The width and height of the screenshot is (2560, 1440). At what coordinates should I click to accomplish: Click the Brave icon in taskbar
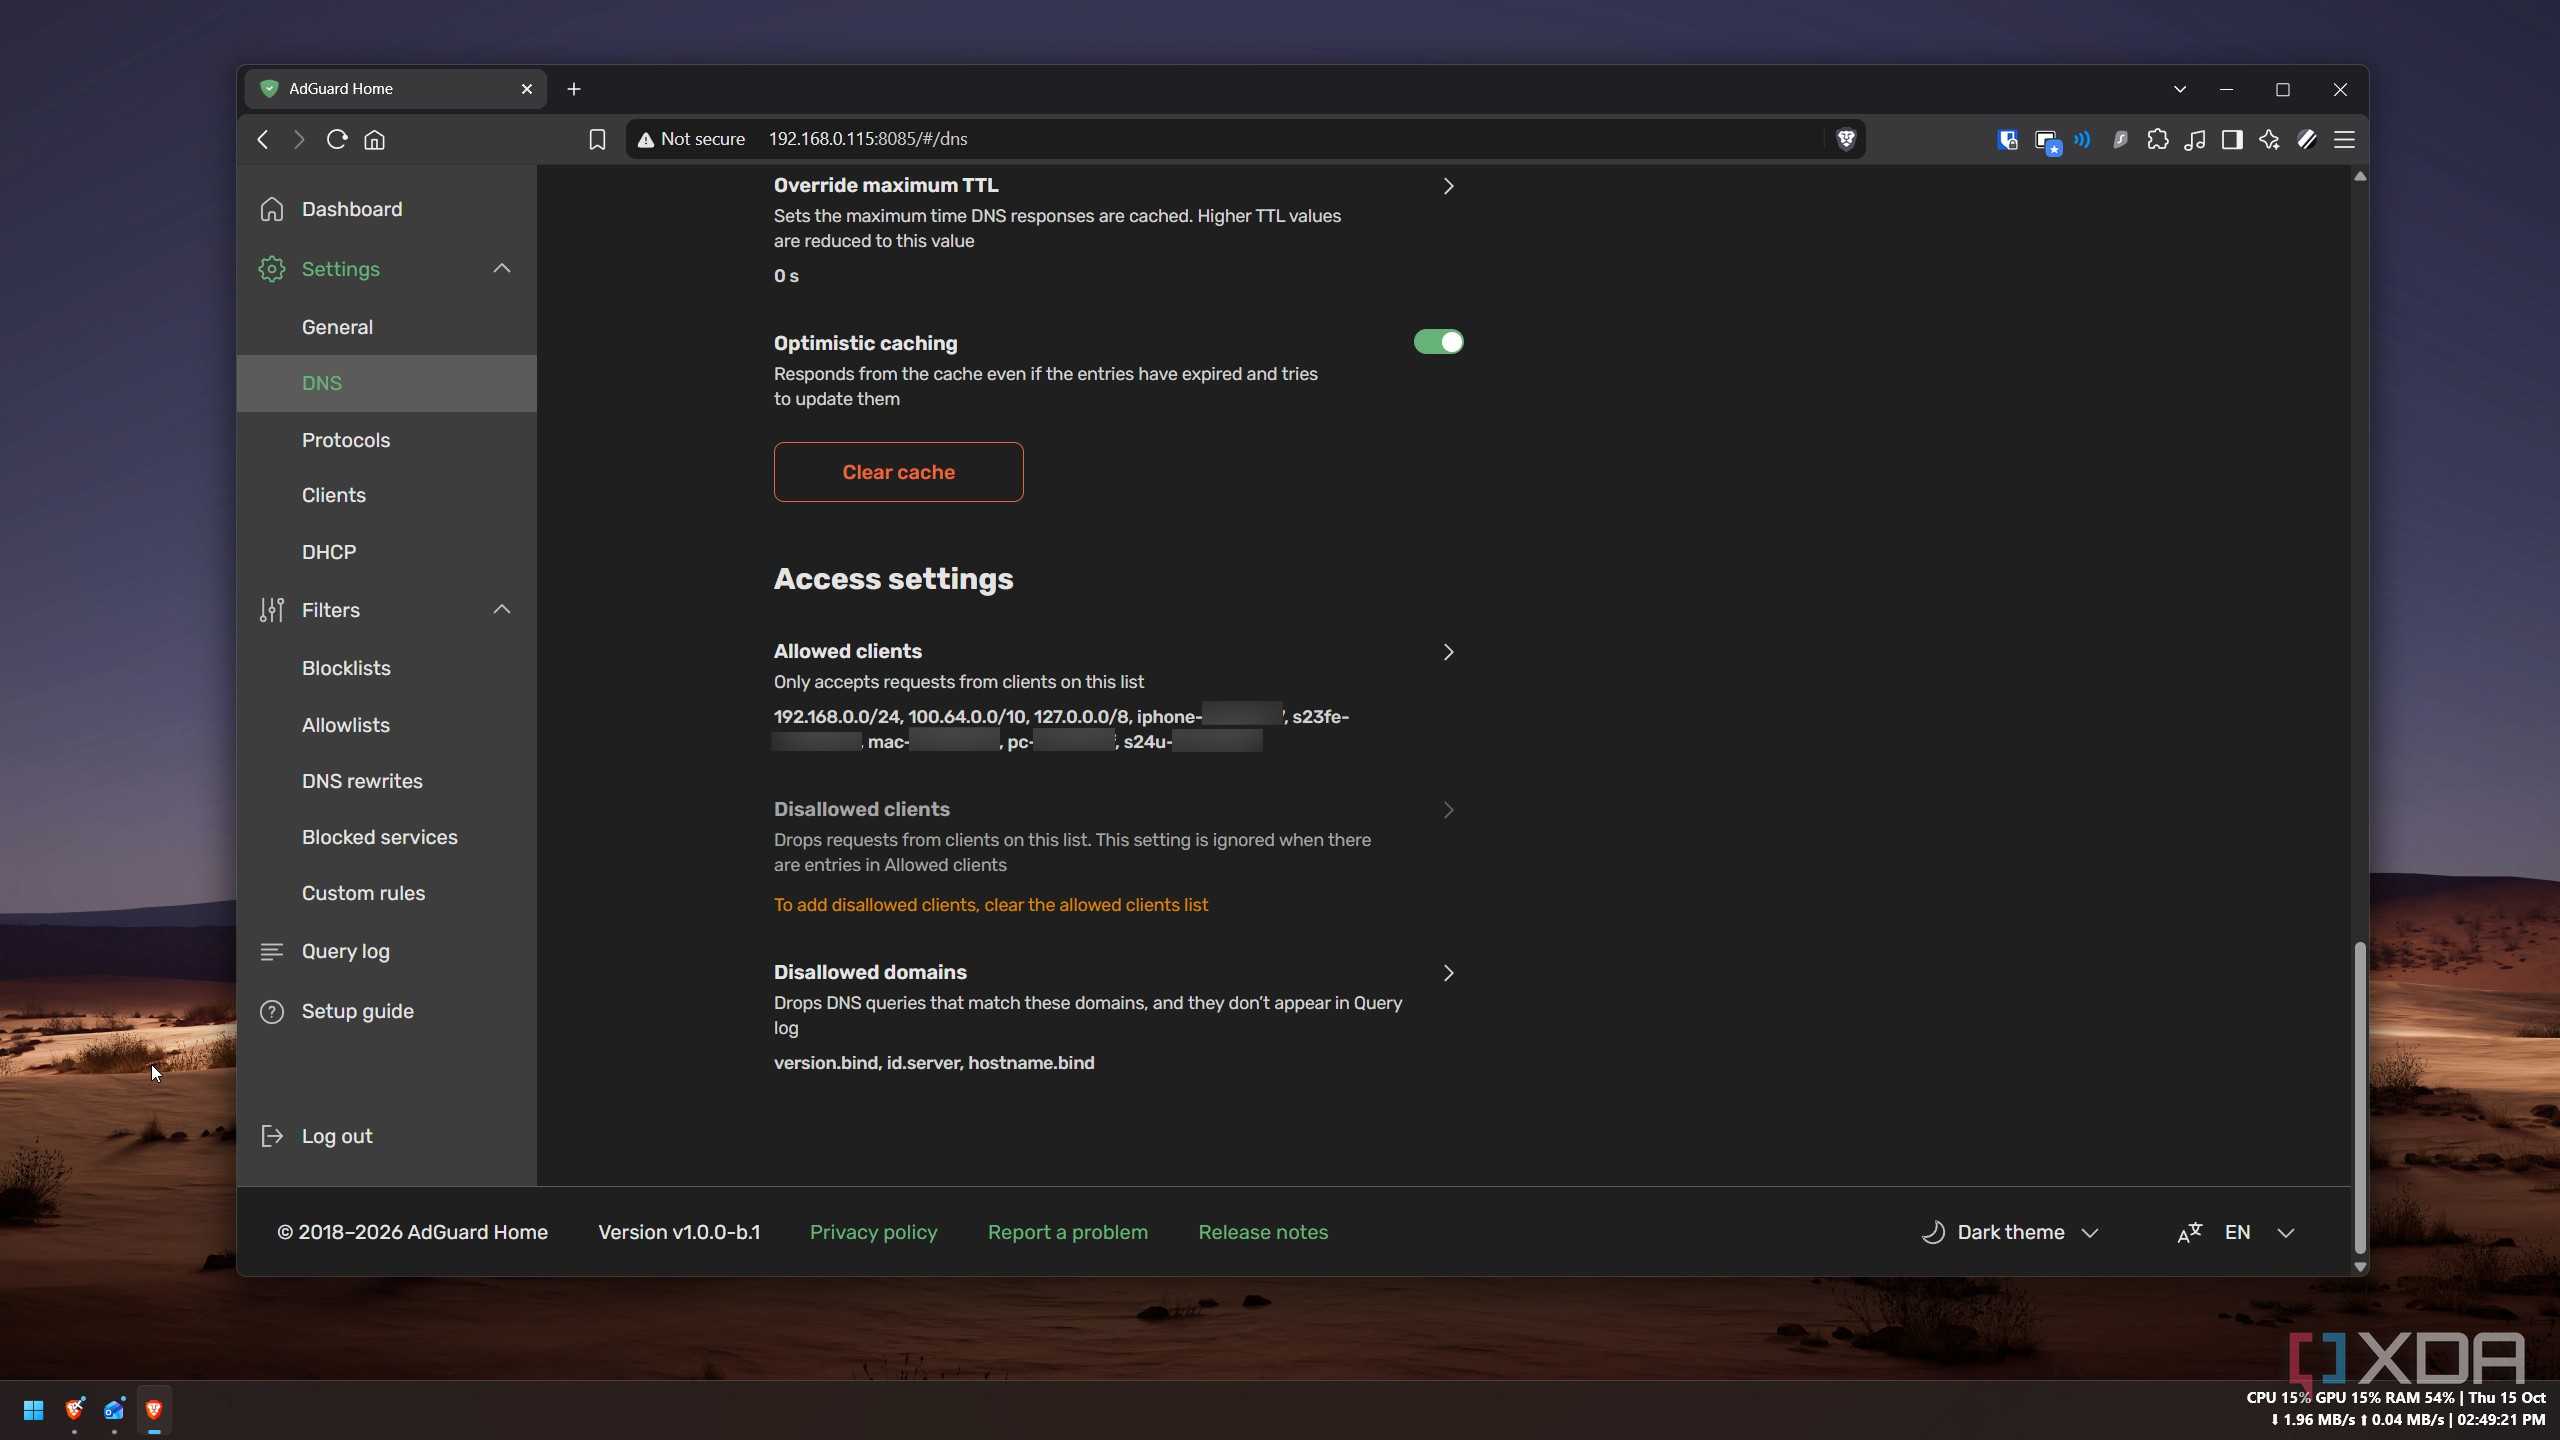(x=154, y=1410)
